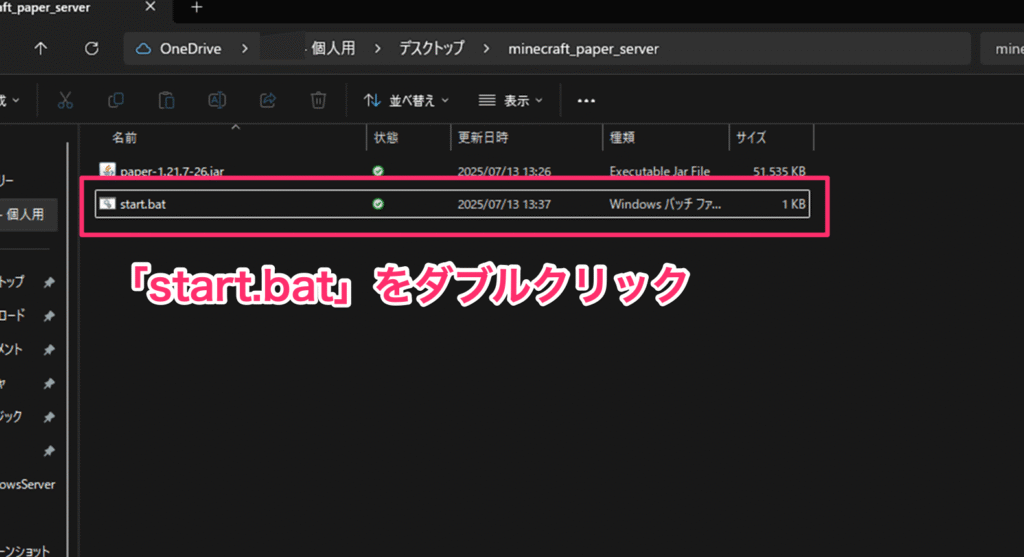1024x557 pixels.
Task: Select WindowsServer item in sidebar
Action: 27,485
